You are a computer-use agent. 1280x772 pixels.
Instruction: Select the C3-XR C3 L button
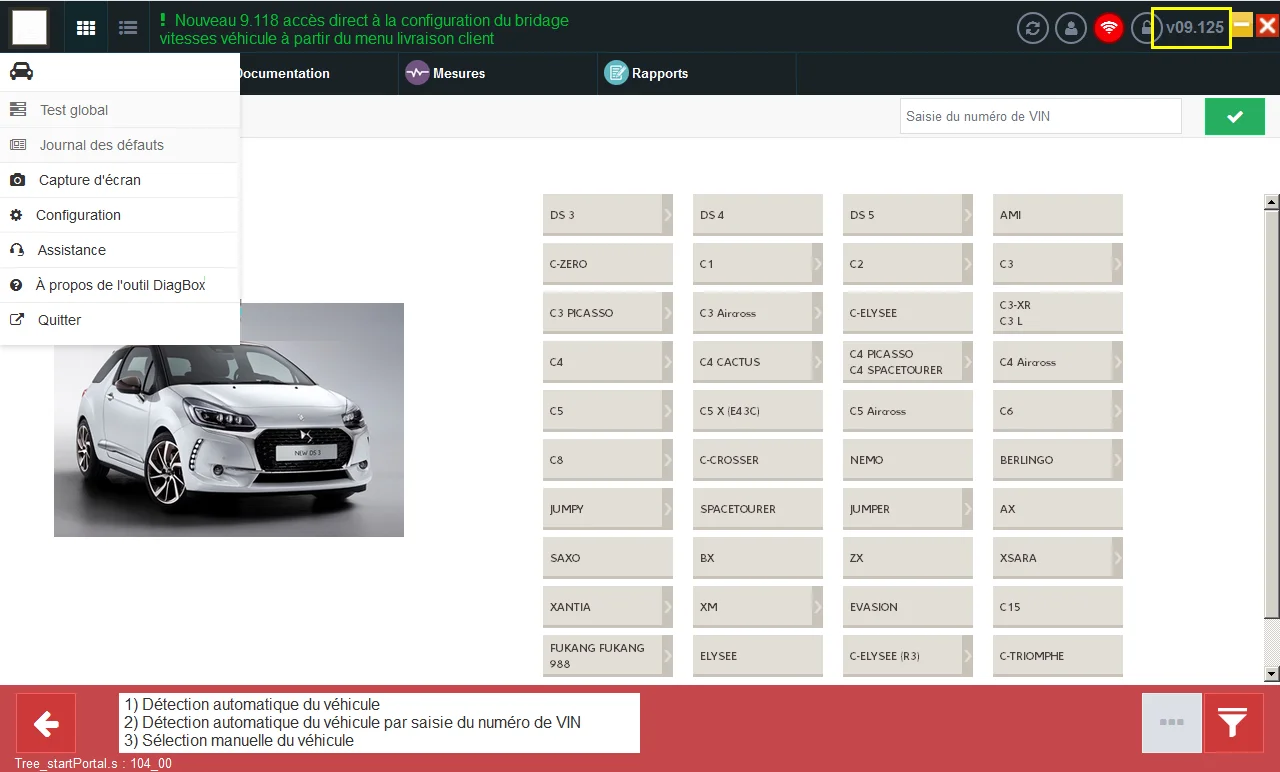tap(1058, 313)
